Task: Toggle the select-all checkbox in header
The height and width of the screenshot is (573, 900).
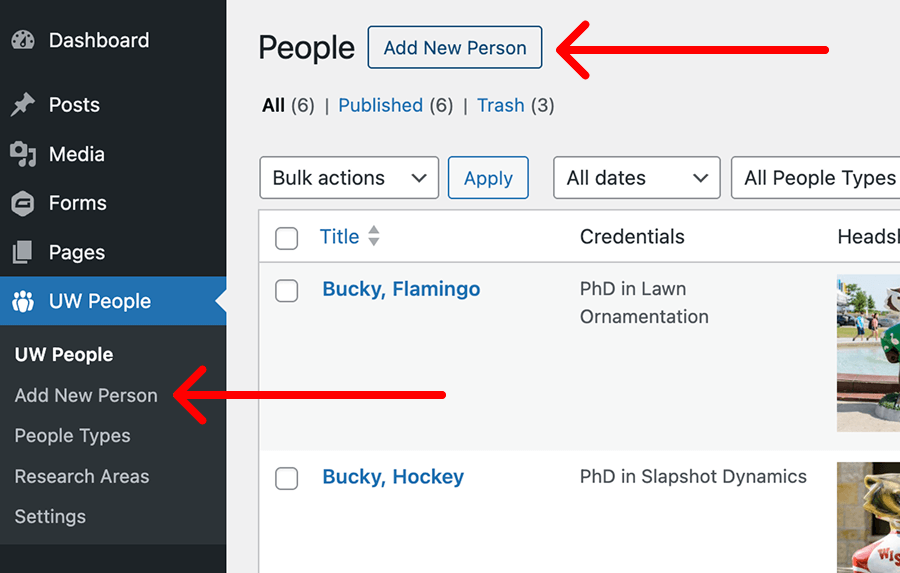Action: tap(287, 238)
